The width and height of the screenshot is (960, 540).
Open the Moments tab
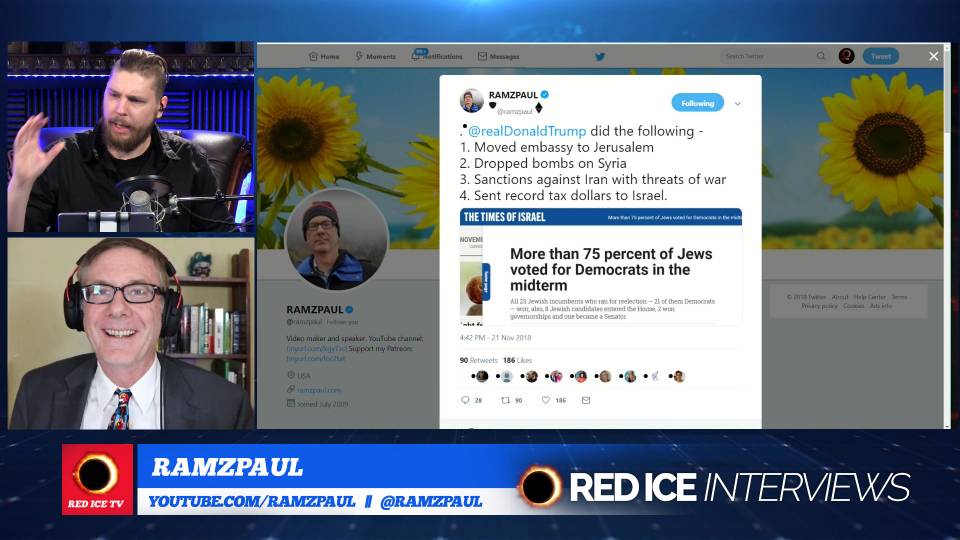375,57
